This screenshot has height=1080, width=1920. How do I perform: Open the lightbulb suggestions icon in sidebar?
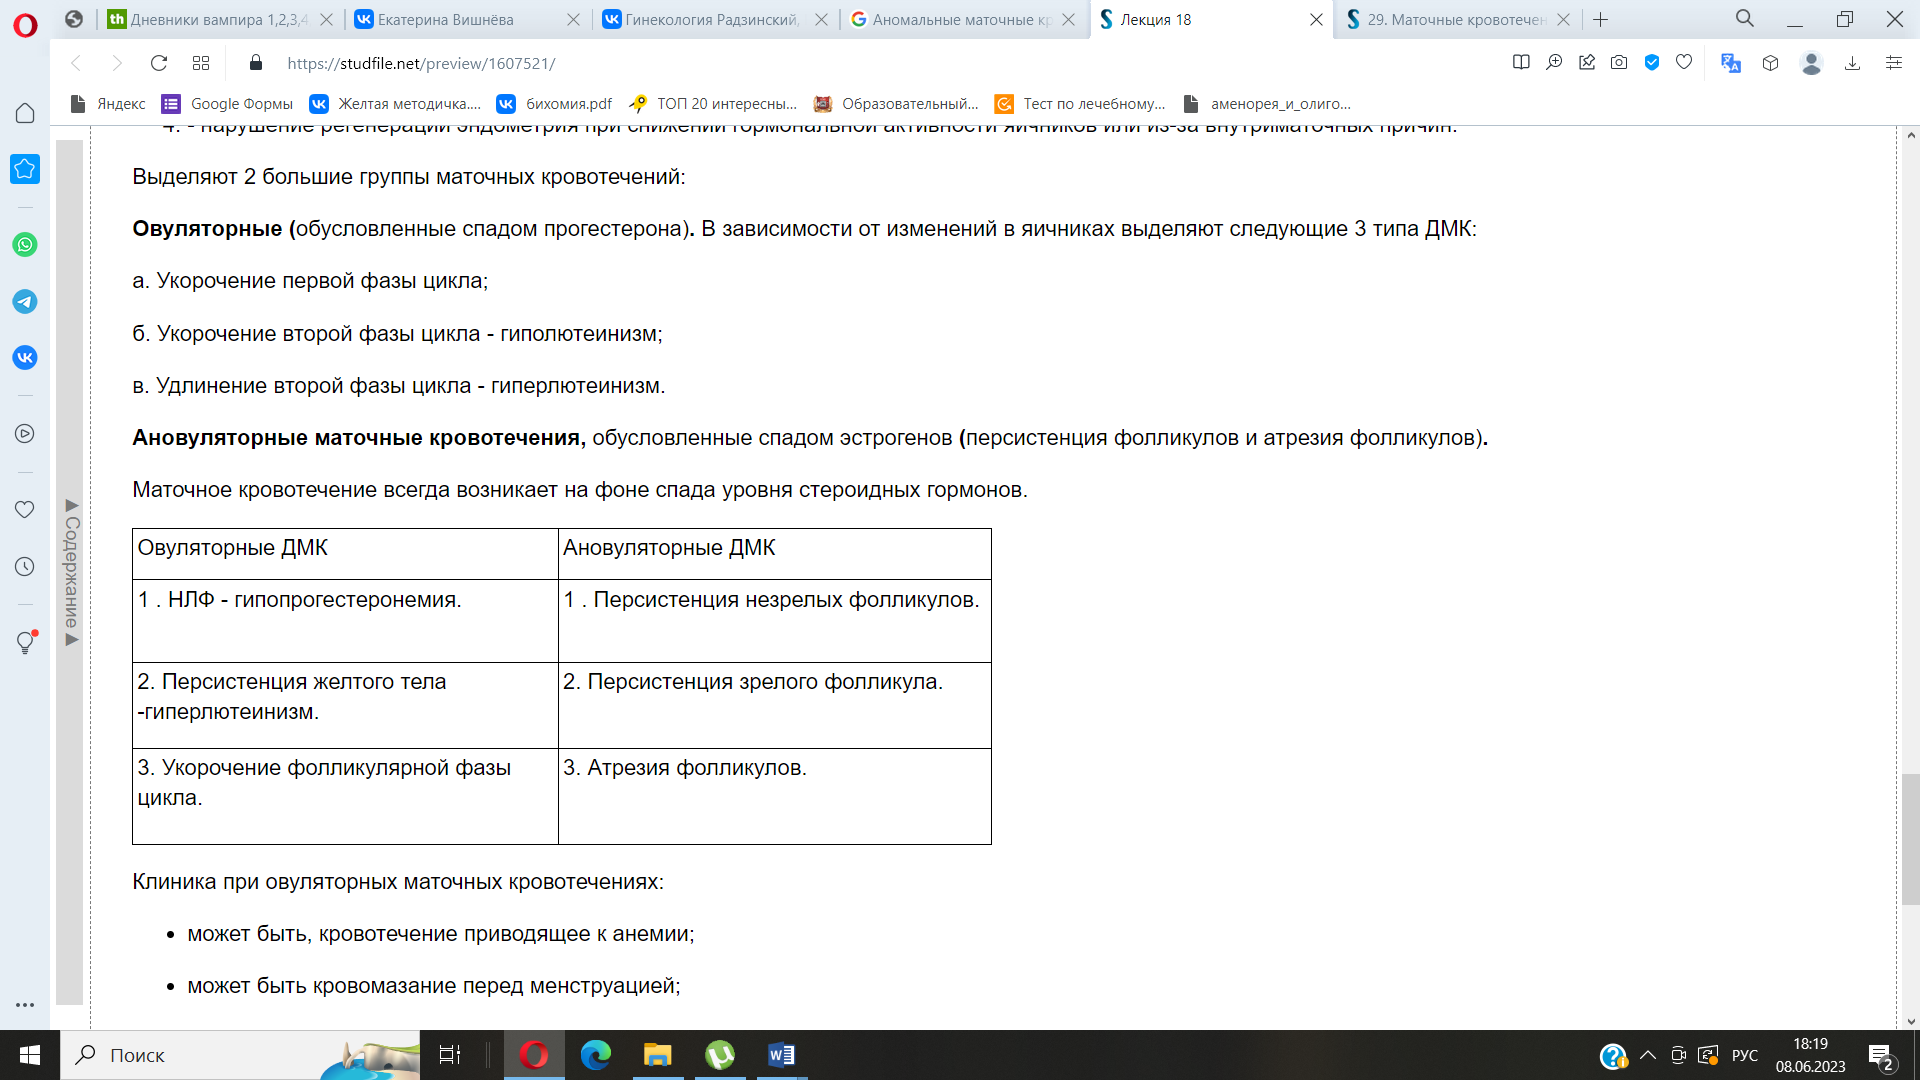pyautogui.click(x=26, y=642)
